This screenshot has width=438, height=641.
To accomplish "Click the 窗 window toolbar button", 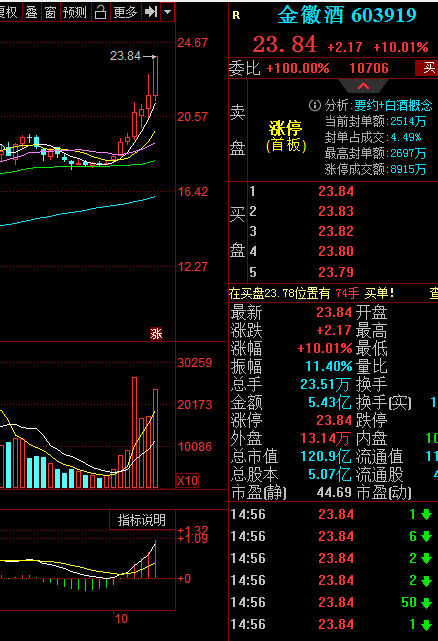I will [x=50, y=12].
